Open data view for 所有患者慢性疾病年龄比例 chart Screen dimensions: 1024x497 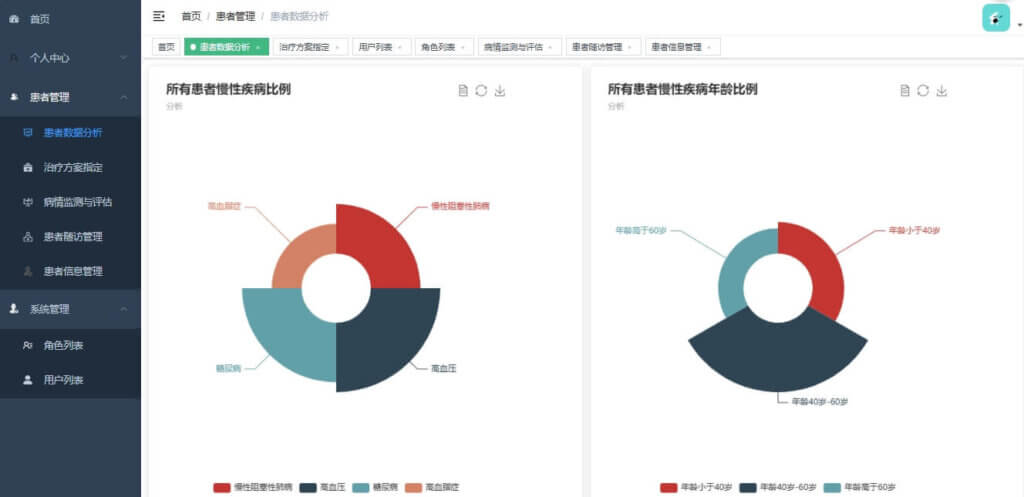tap(904, 91)
